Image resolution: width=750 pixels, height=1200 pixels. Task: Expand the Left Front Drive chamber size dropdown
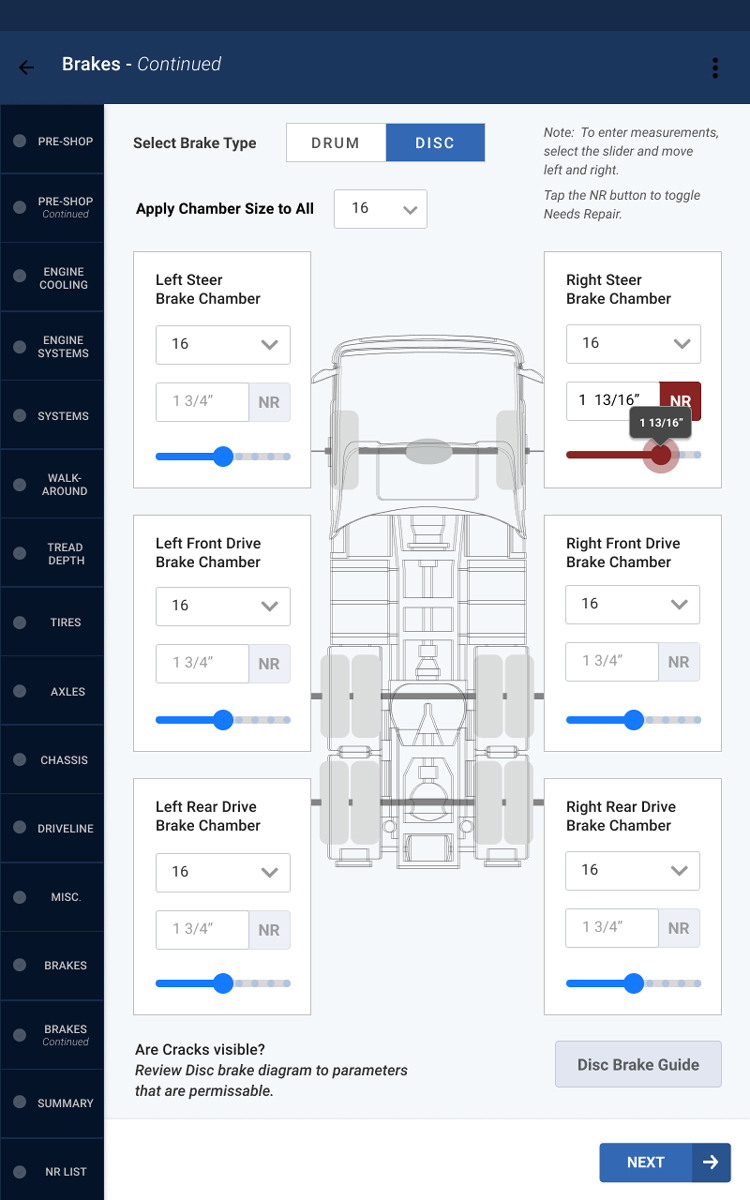point(223,606)
